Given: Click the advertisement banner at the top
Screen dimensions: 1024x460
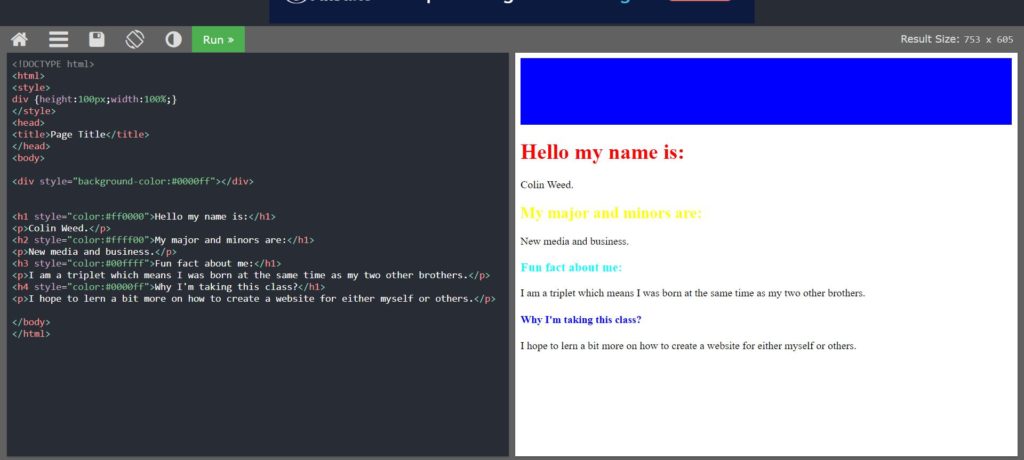Looking at the screenshot, I should tap(511, 10).
